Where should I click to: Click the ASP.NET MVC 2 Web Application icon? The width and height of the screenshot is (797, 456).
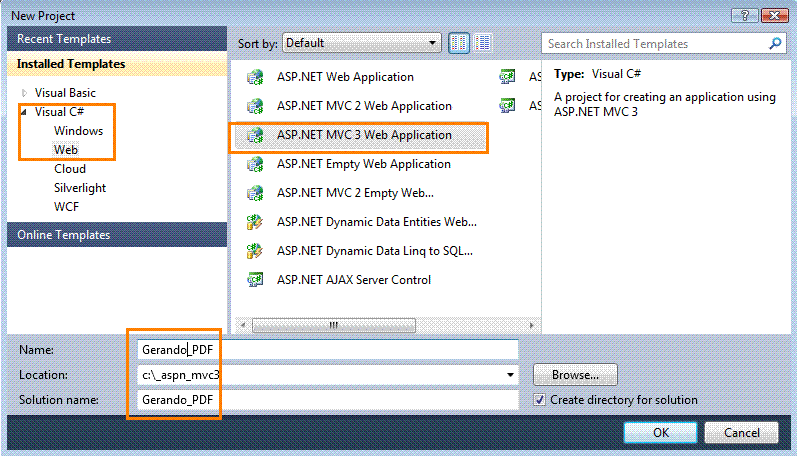click(x=255, y=106)
